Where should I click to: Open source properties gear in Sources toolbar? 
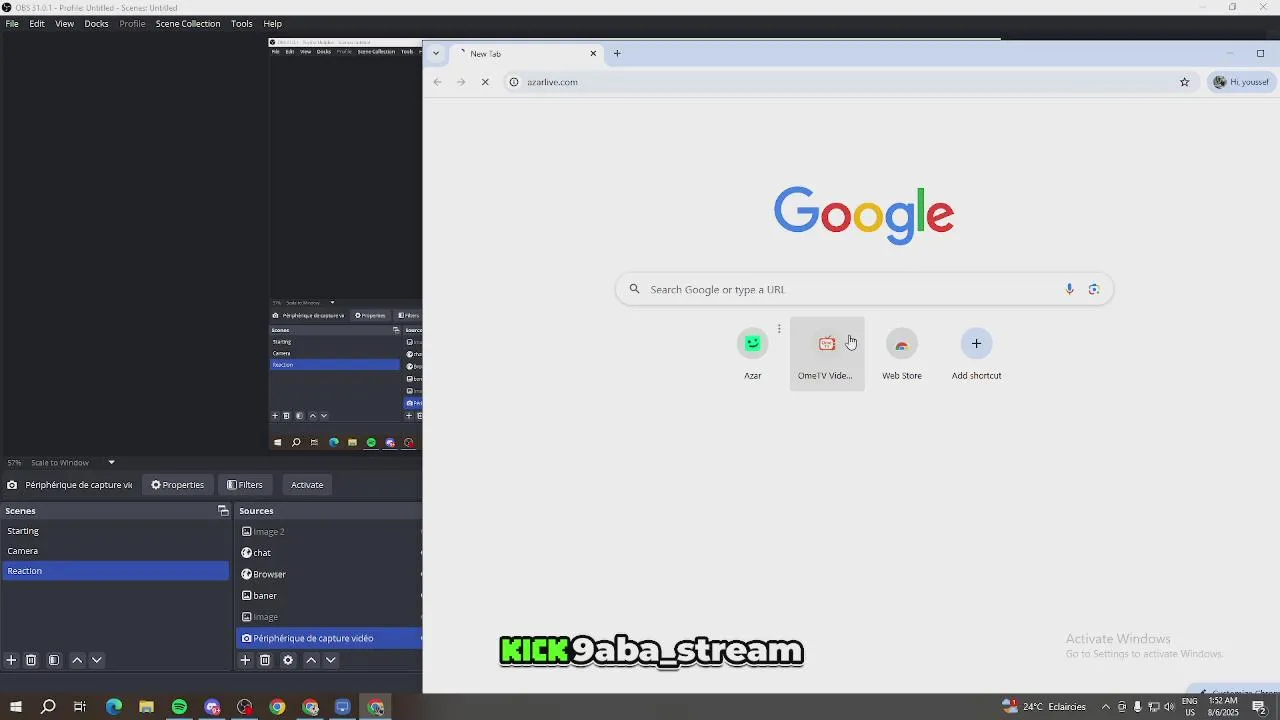(x=288, y=660)
